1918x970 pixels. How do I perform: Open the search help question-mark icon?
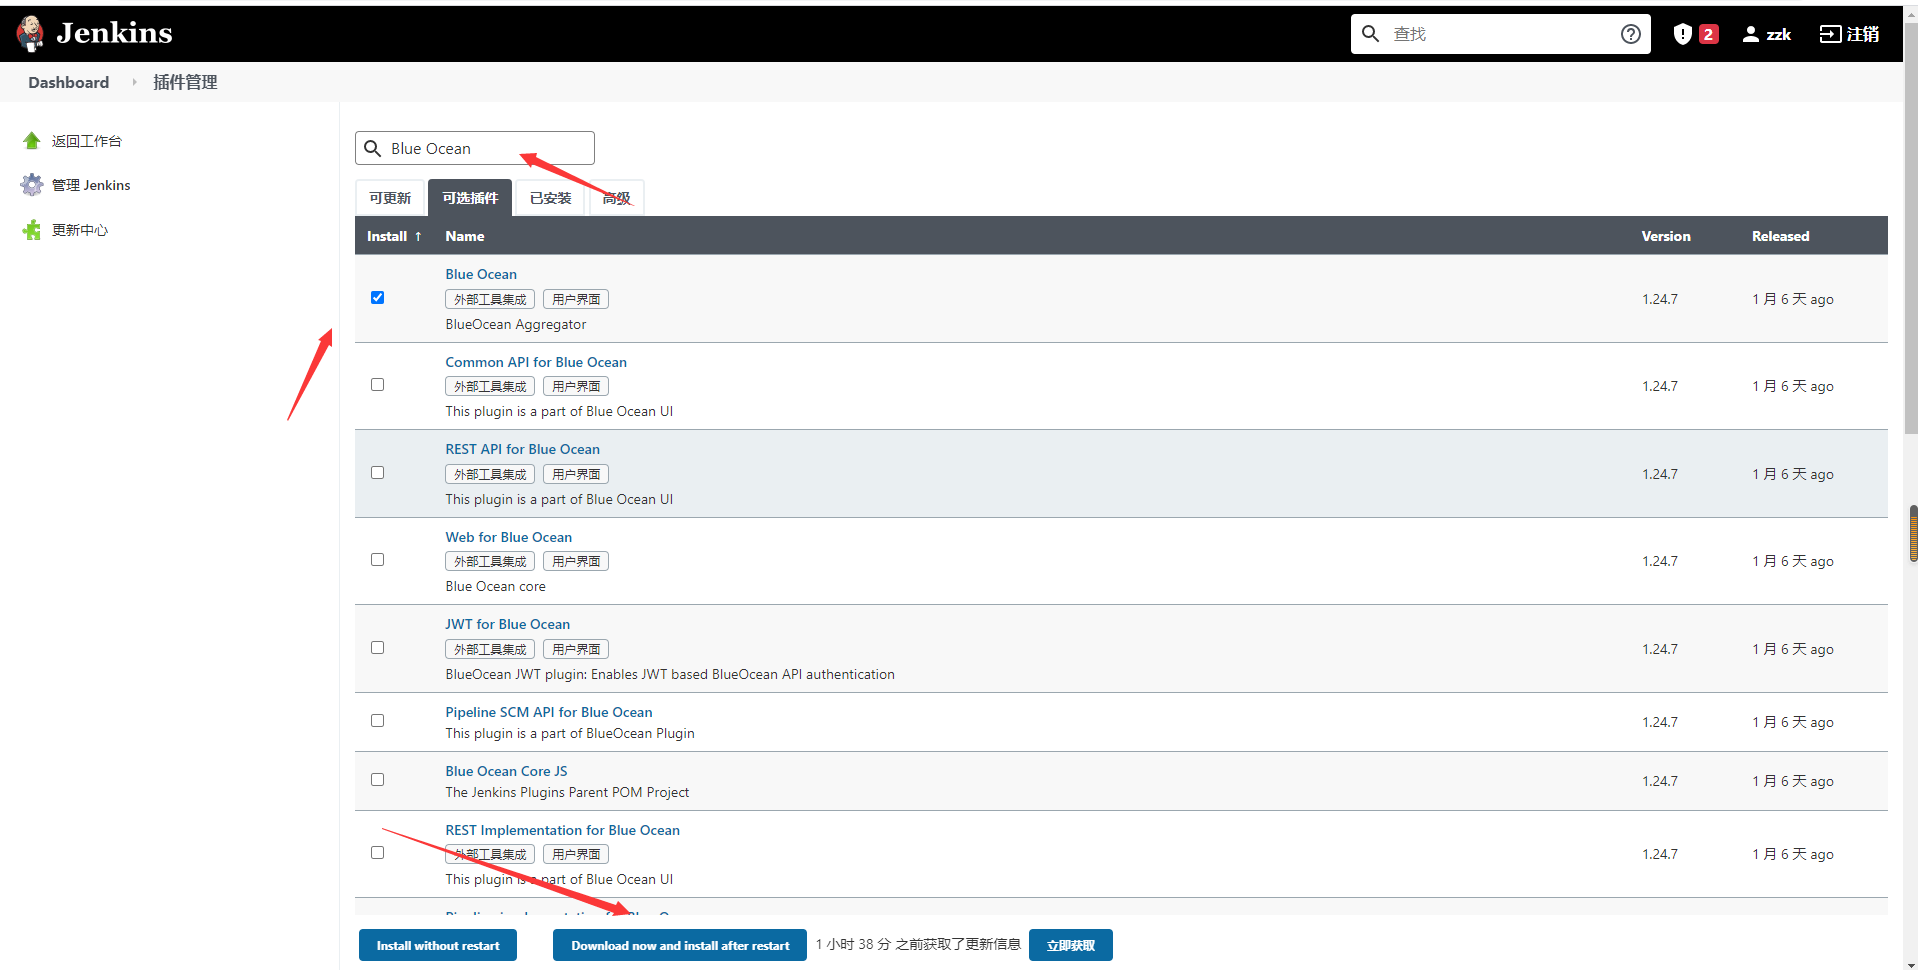click(1630, 34)
